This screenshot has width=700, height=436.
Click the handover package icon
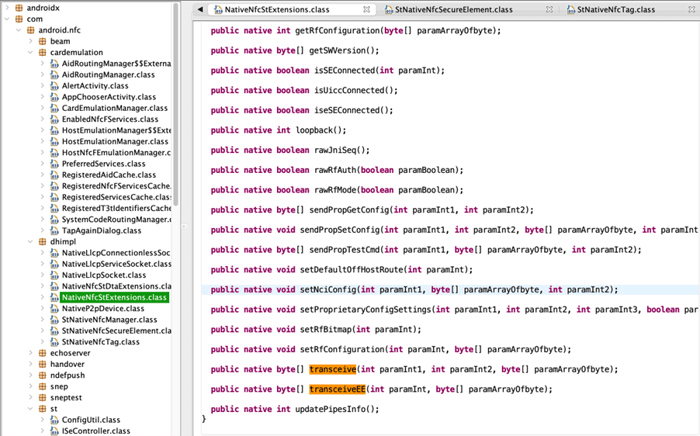pyautogui.click(x=42, y=364)
